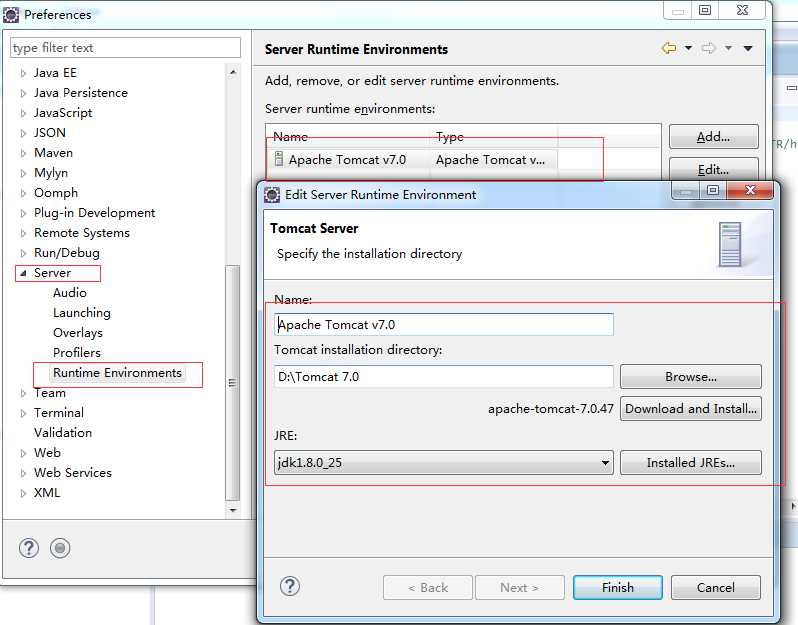798x625 pixels.
Task: Expand the XML preferences node
Action: pos(23,493)
